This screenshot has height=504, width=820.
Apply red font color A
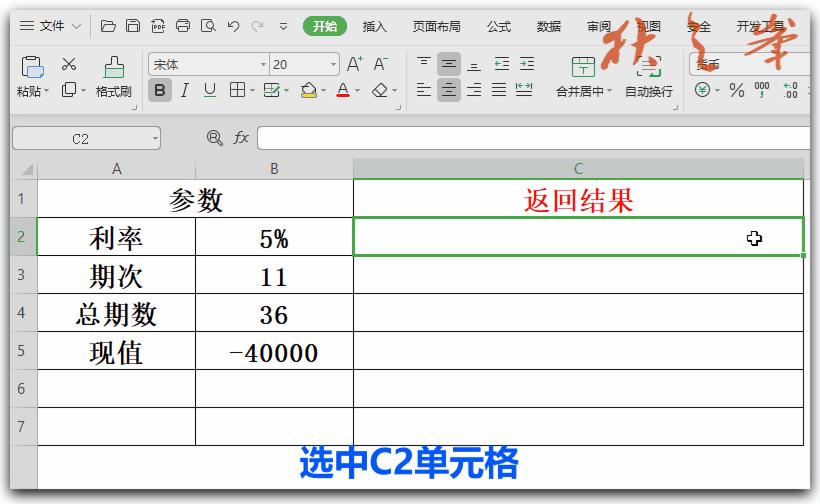coord(343,90)
